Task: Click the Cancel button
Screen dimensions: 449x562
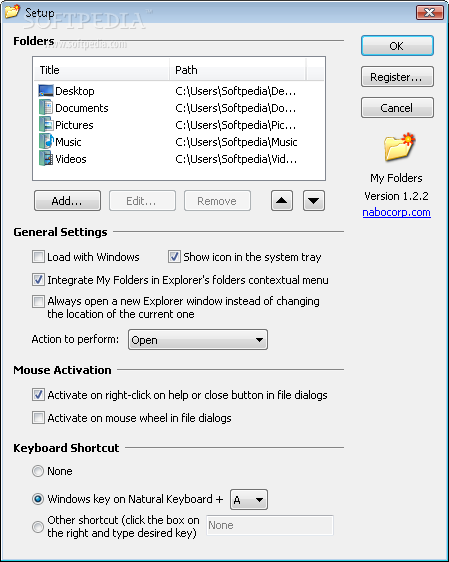Action: [397, 108]
